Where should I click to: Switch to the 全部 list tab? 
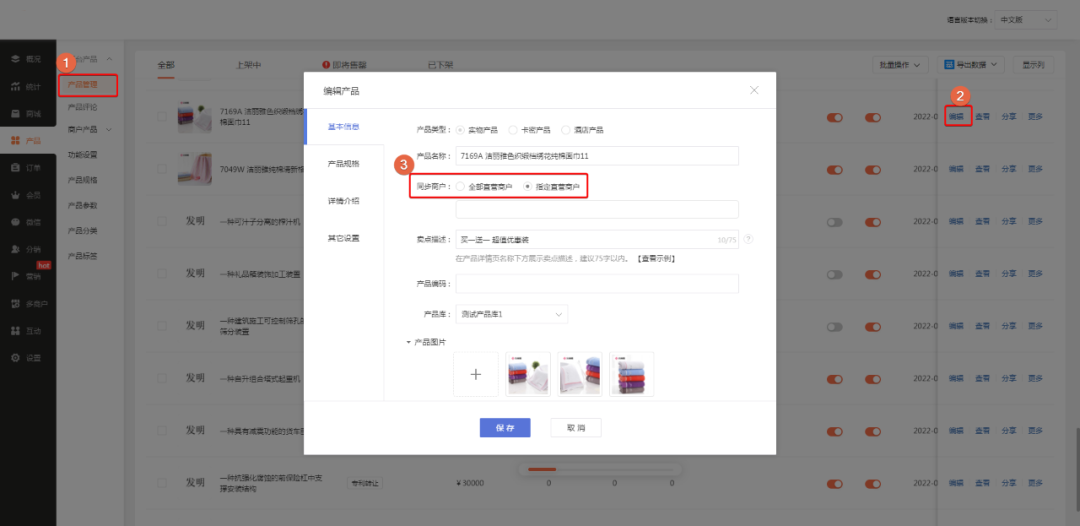coord(166,65)
